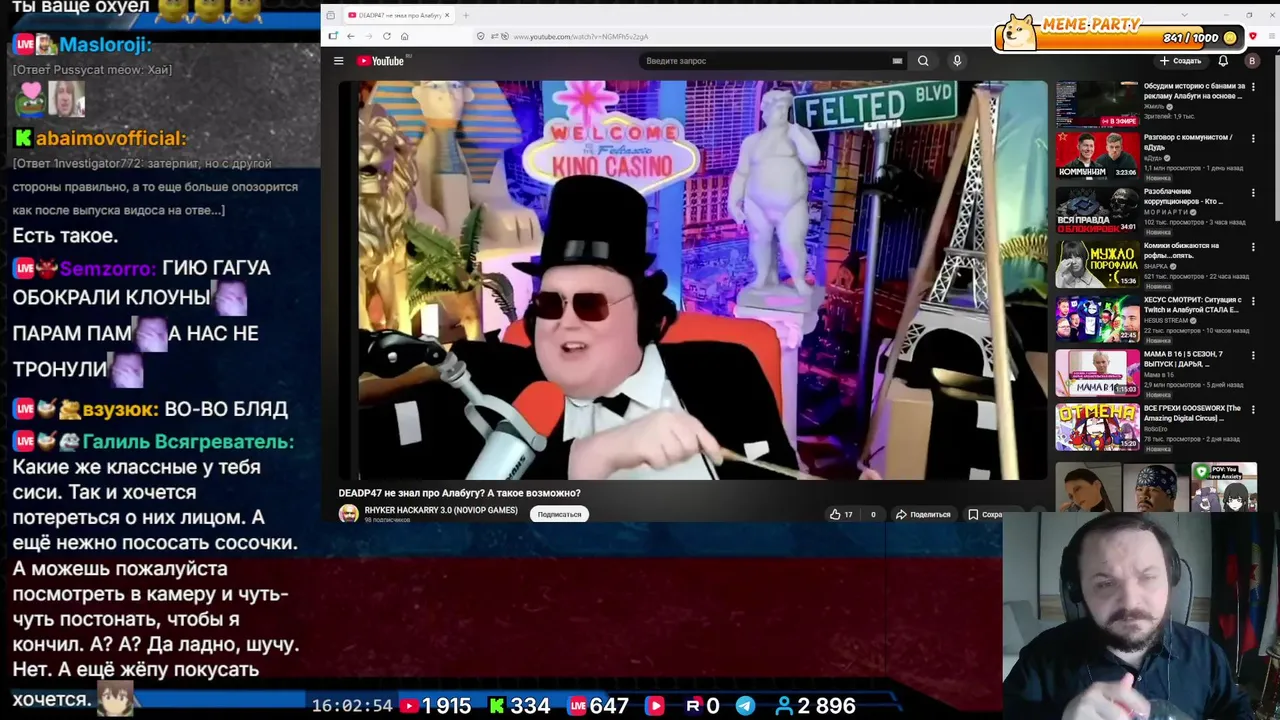Image resolution: width=1280 pixels, height=720 pixels.
Task: Go to the YouTube home logo
Action: pyautogui.click(x=381, y=61)
